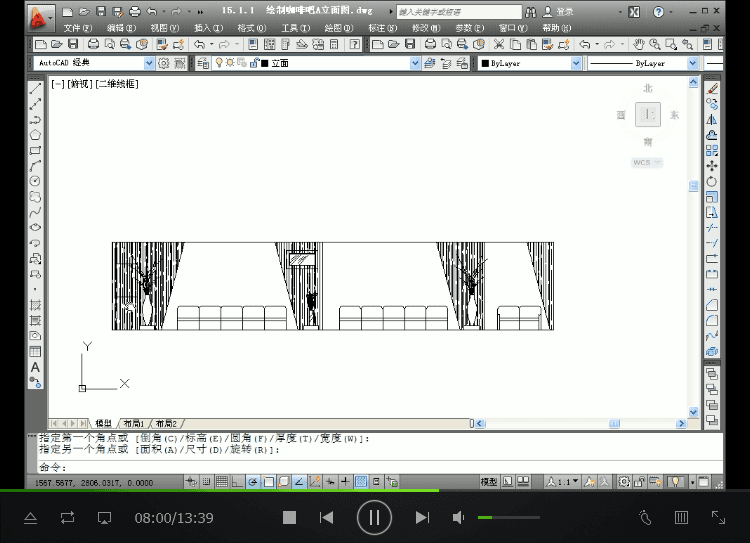
Task: Toggle Quick Properties in status bar
Action: (x=376, y=482)
